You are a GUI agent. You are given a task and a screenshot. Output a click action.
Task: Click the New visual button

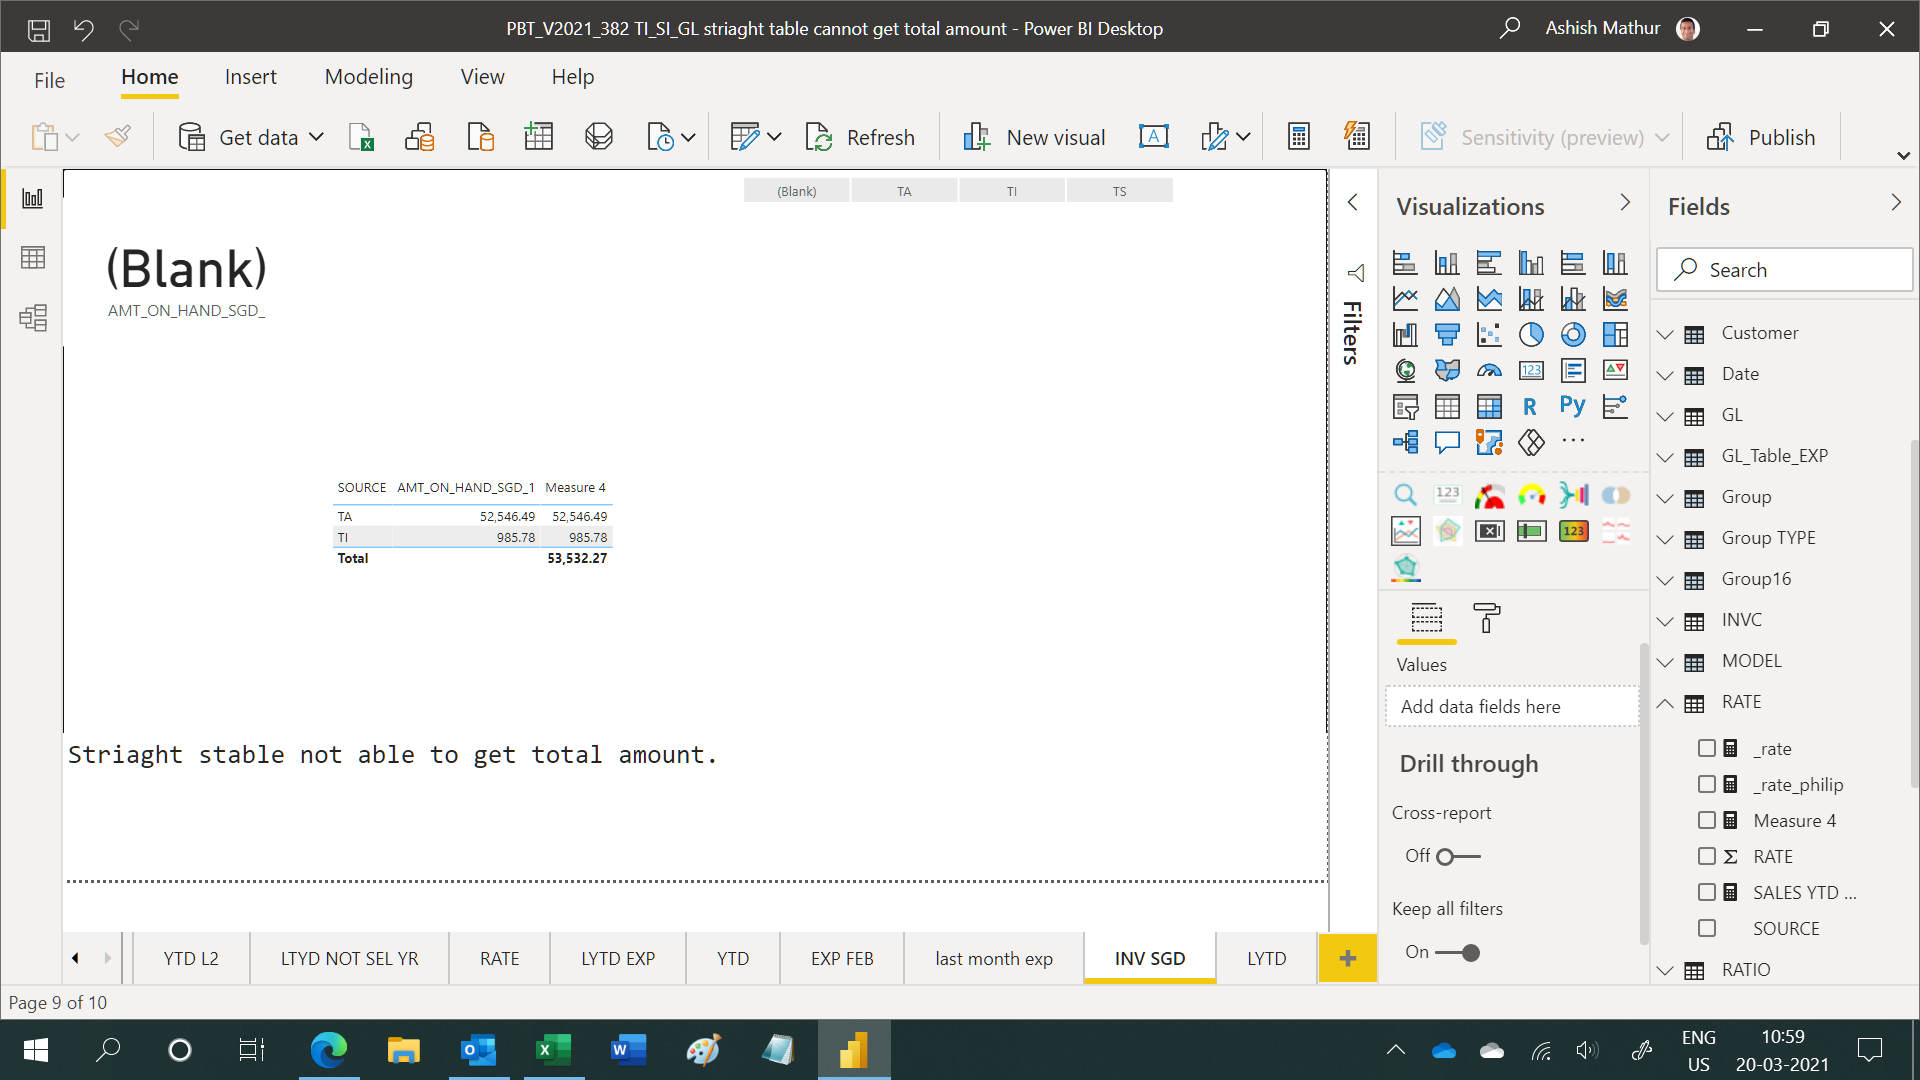click(1034, 137)
